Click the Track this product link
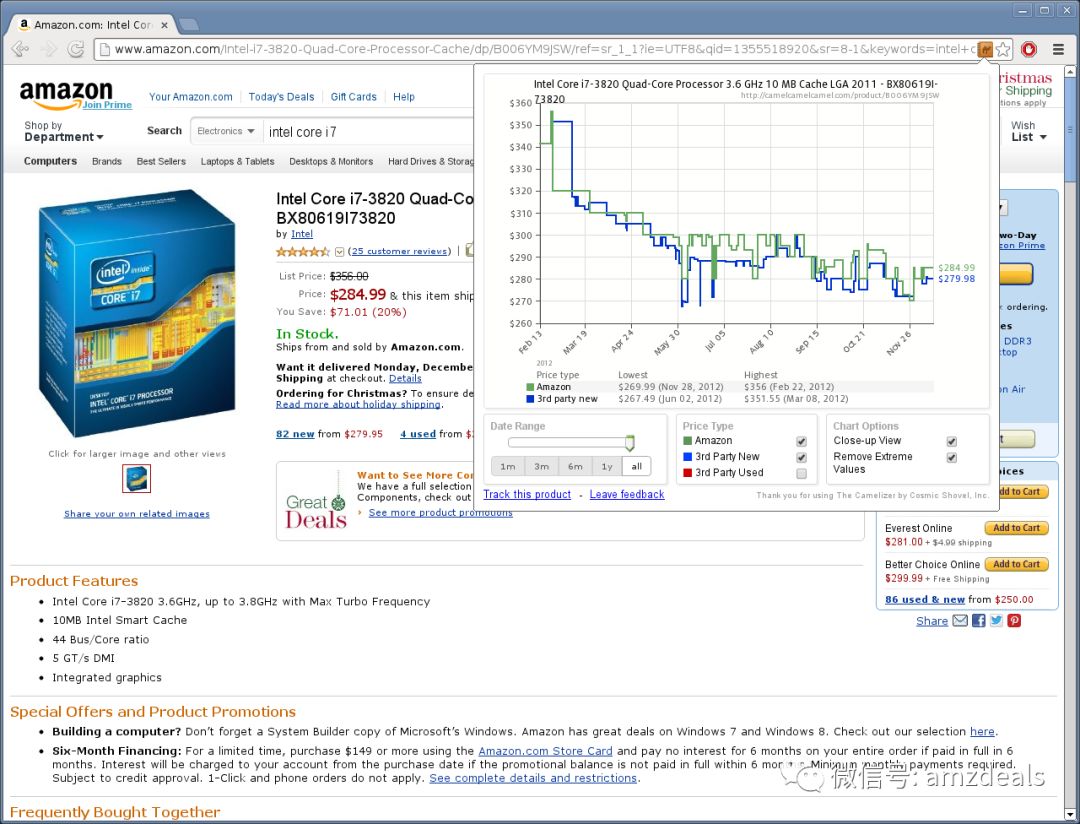The width and height of the screenshot is (1080, 824). pos(527,495)
